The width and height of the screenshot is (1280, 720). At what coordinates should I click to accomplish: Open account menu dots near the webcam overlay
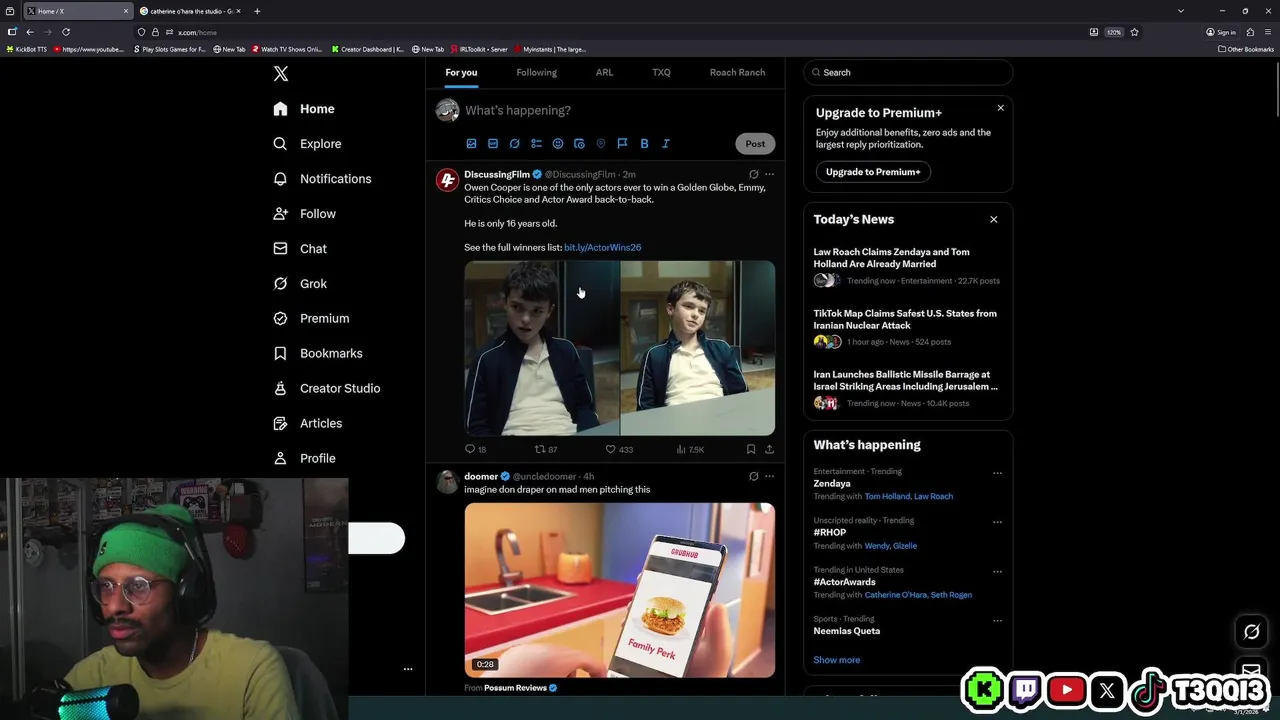[408, 669]
